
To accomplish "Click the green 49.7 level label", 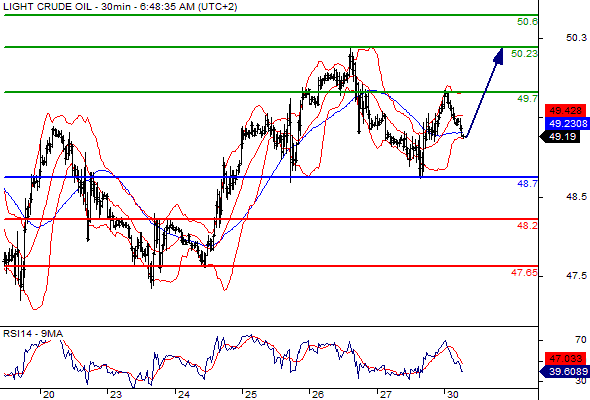I will tap(527, 99).
